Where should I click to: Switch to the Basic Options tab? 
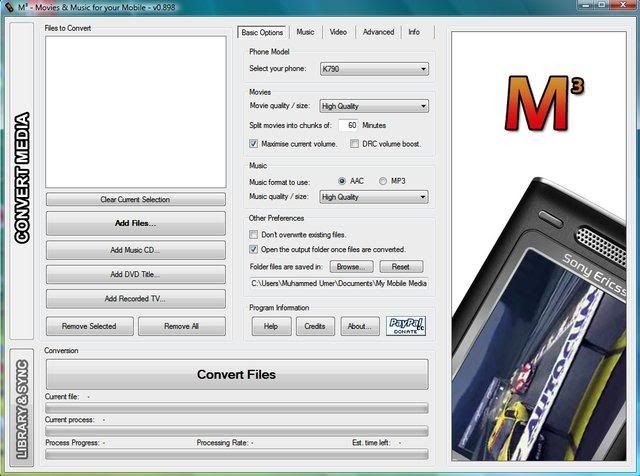262,32
